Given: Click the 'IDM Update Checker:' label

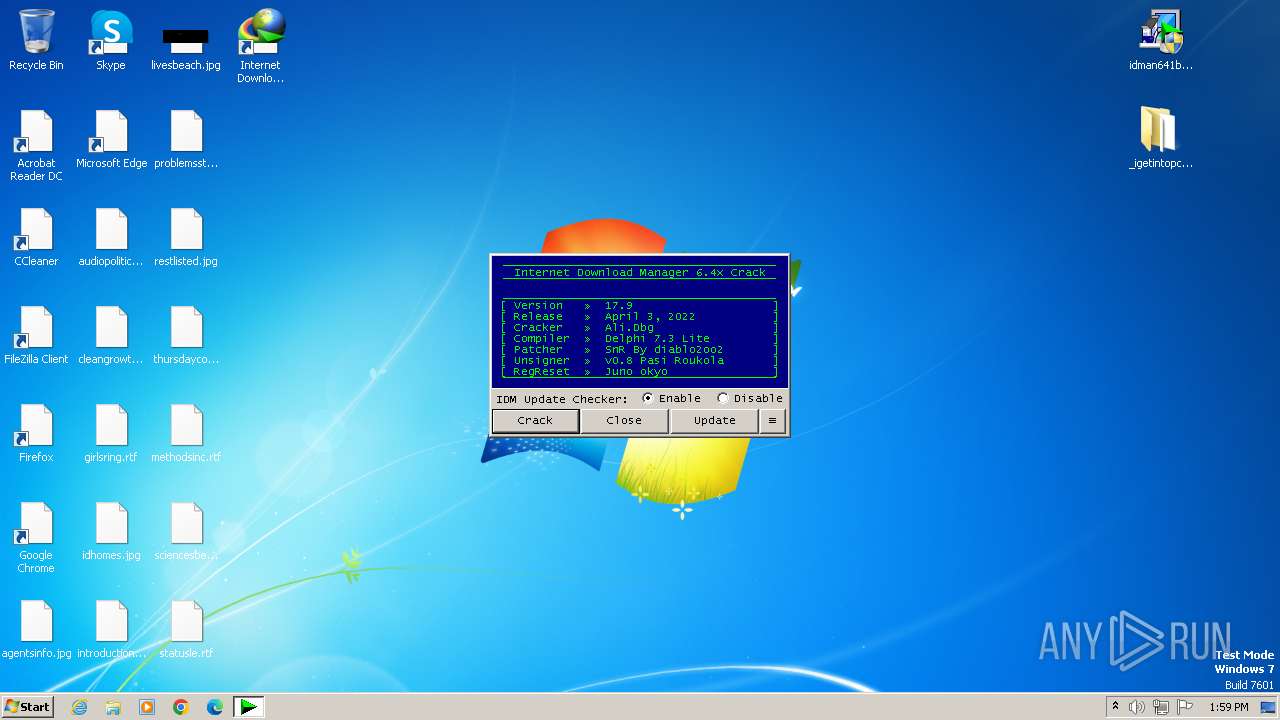Looking at the screenshot, I should click(x=562, y=399).
